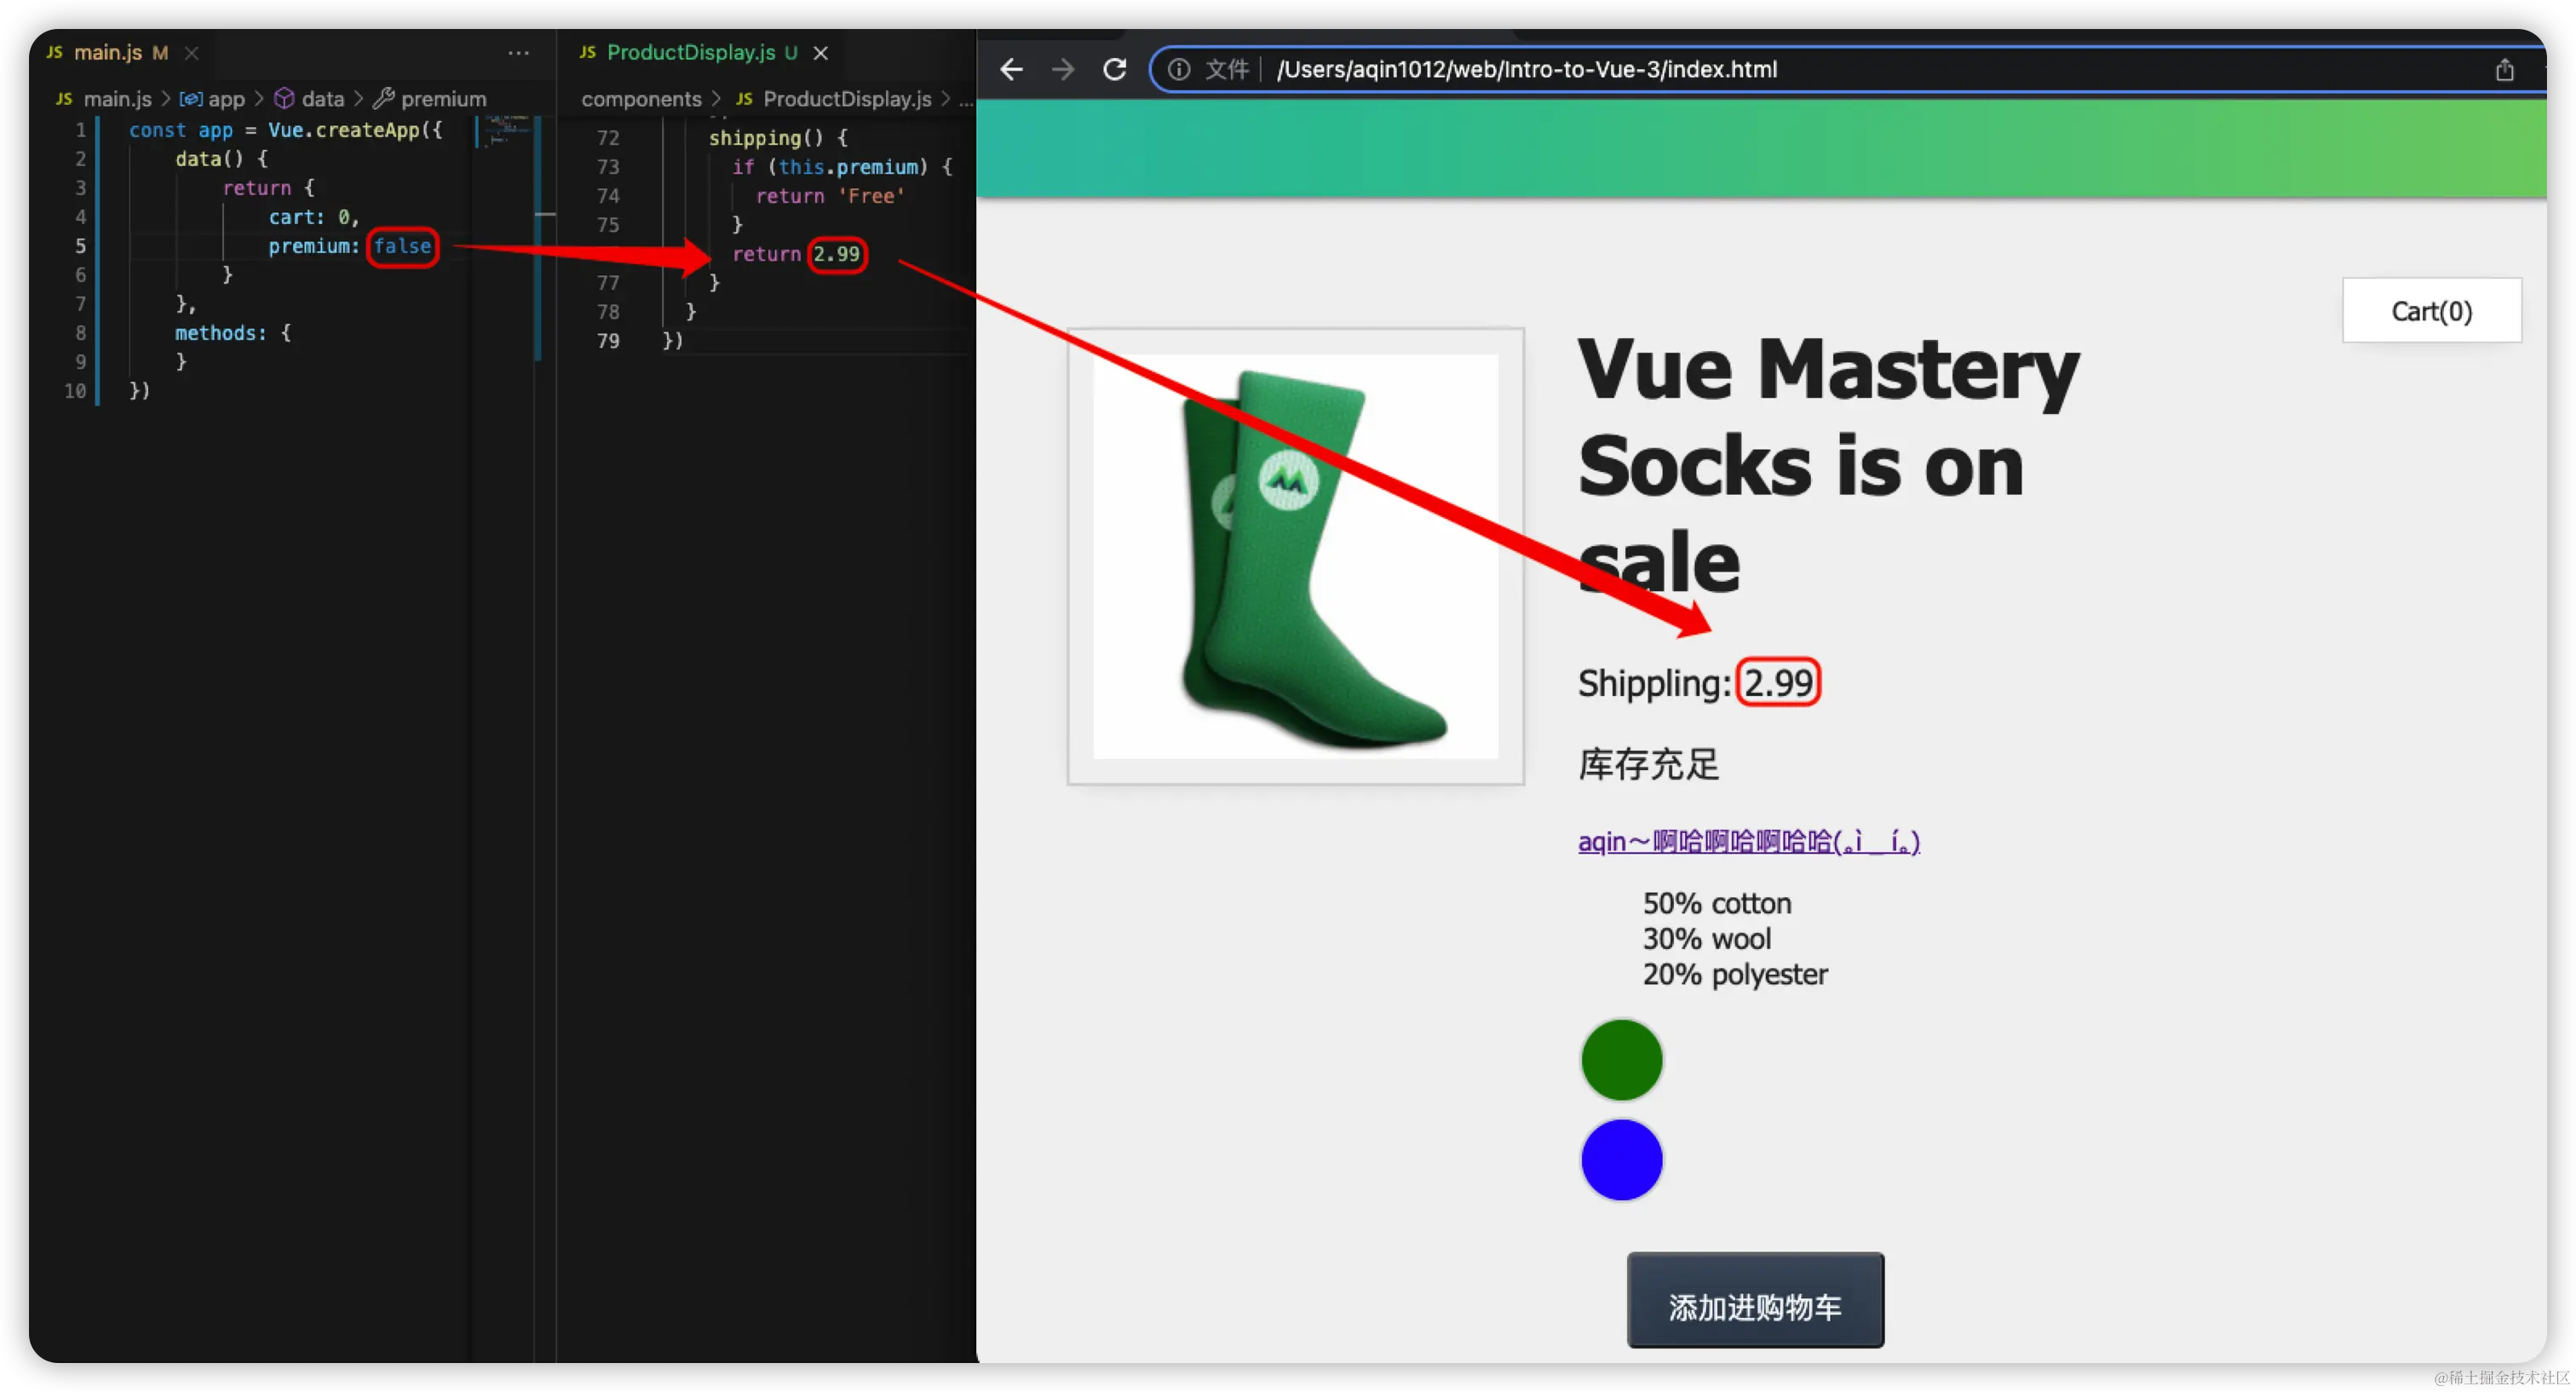
Task: Switch to the main.js tab
Action: [108, 53]
